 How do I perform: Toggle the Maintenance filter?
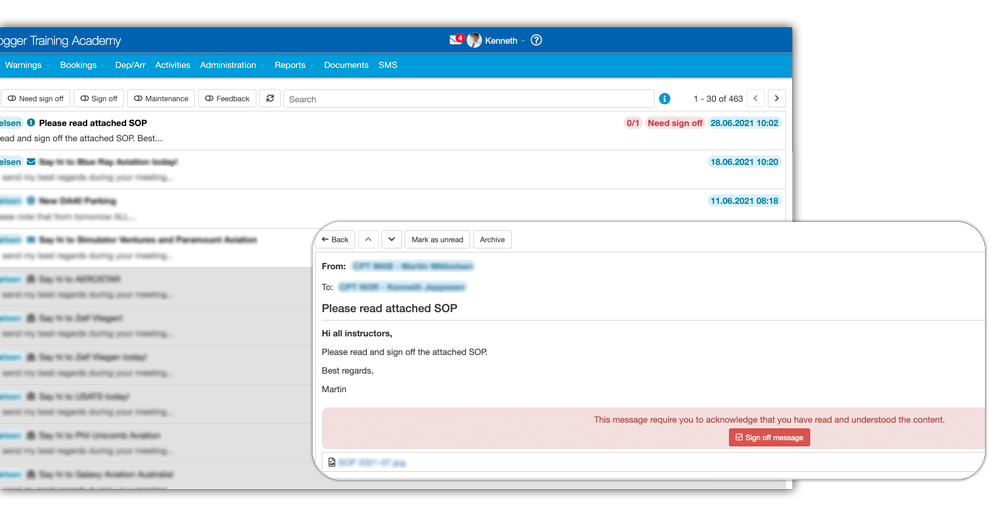pyautogui.click(x=161, y=98)
